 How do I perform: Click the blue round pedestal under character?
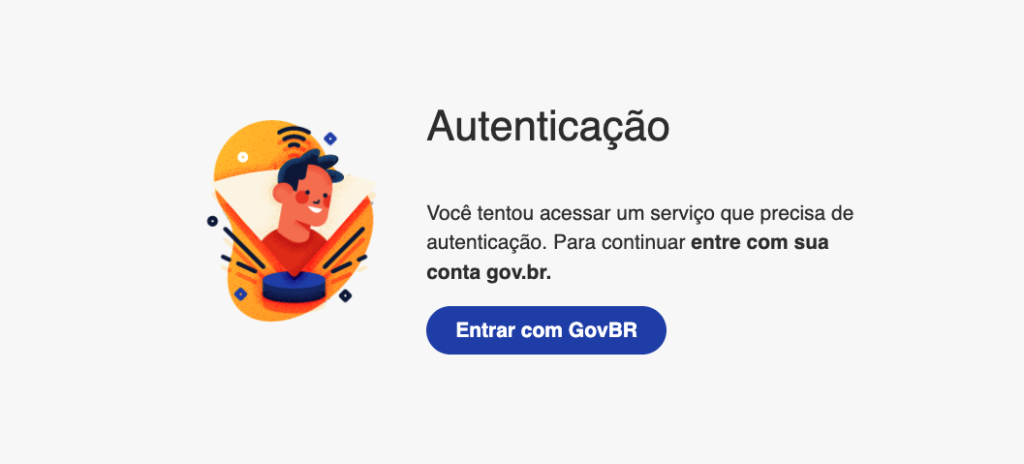click(294, 288)
